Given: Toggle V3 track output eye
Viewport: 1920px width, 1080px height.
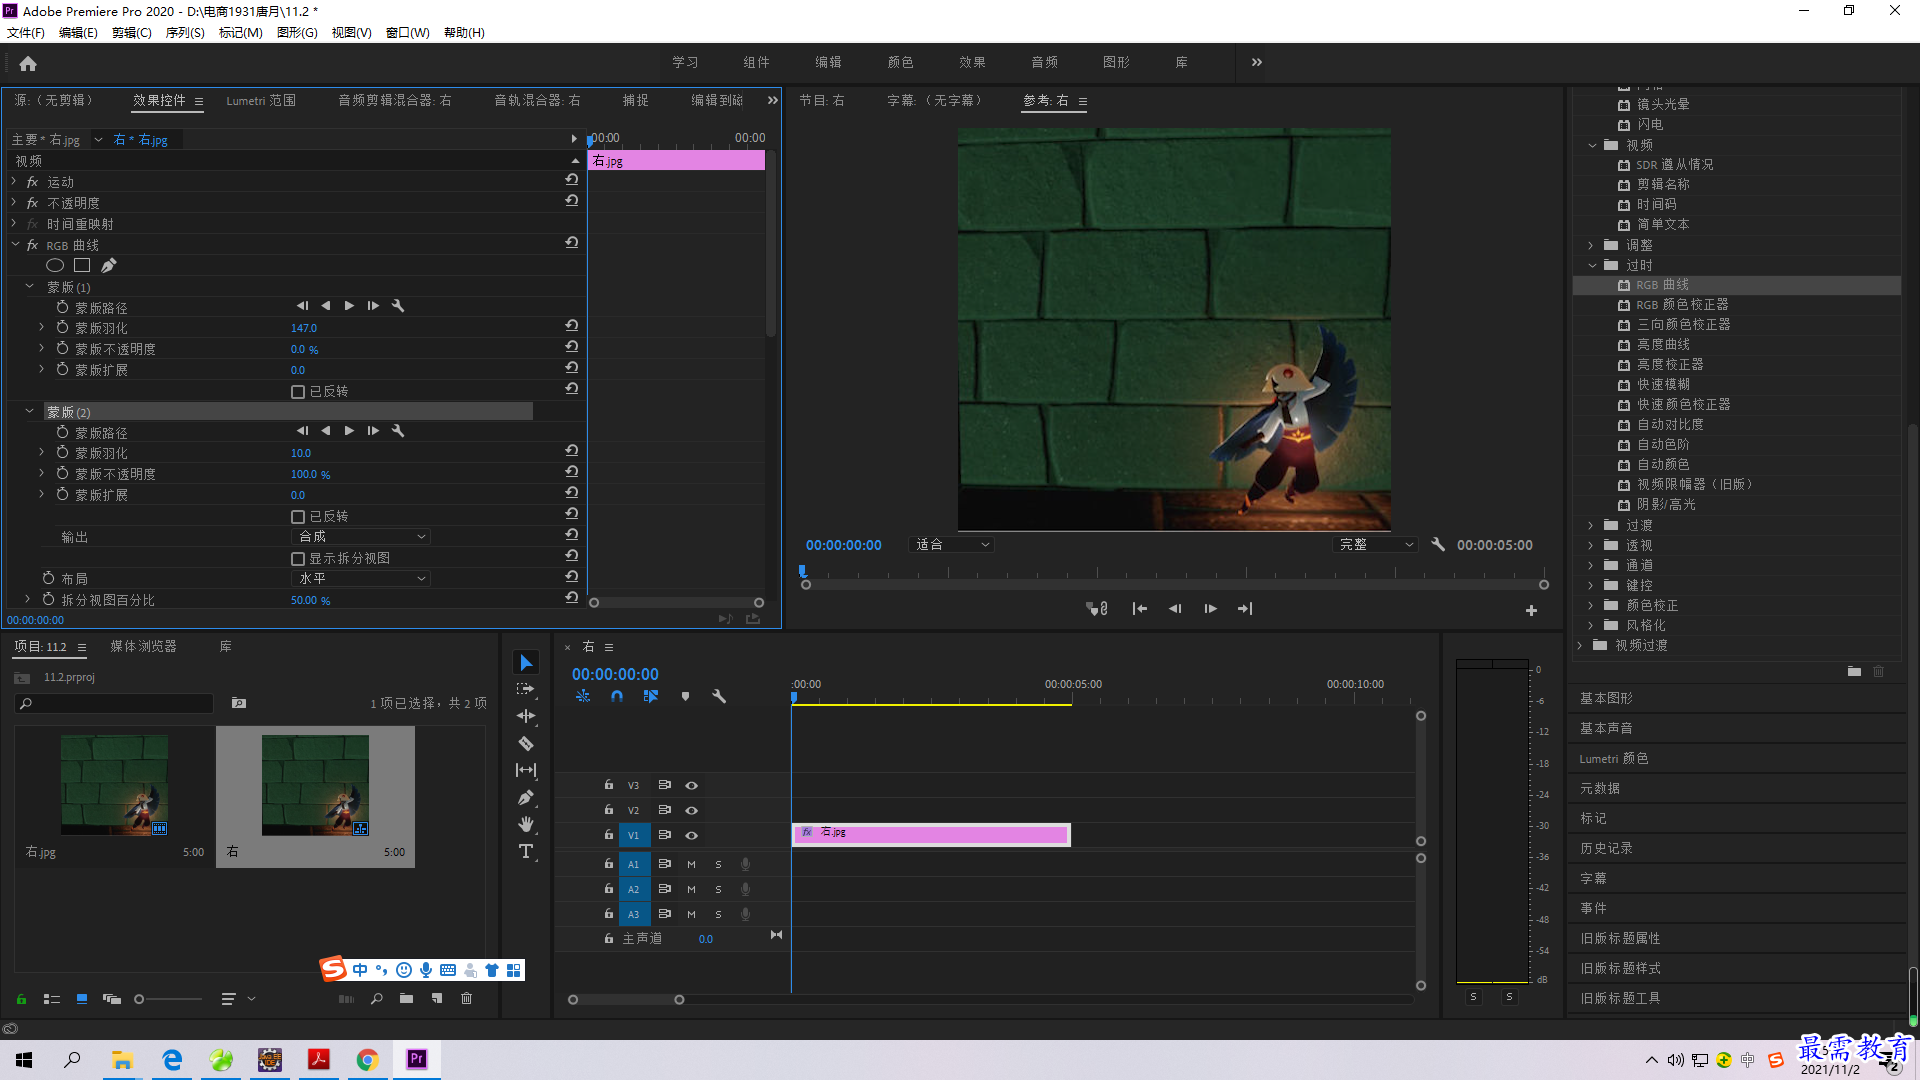Looking at the screenshot, I should (691, 785).
